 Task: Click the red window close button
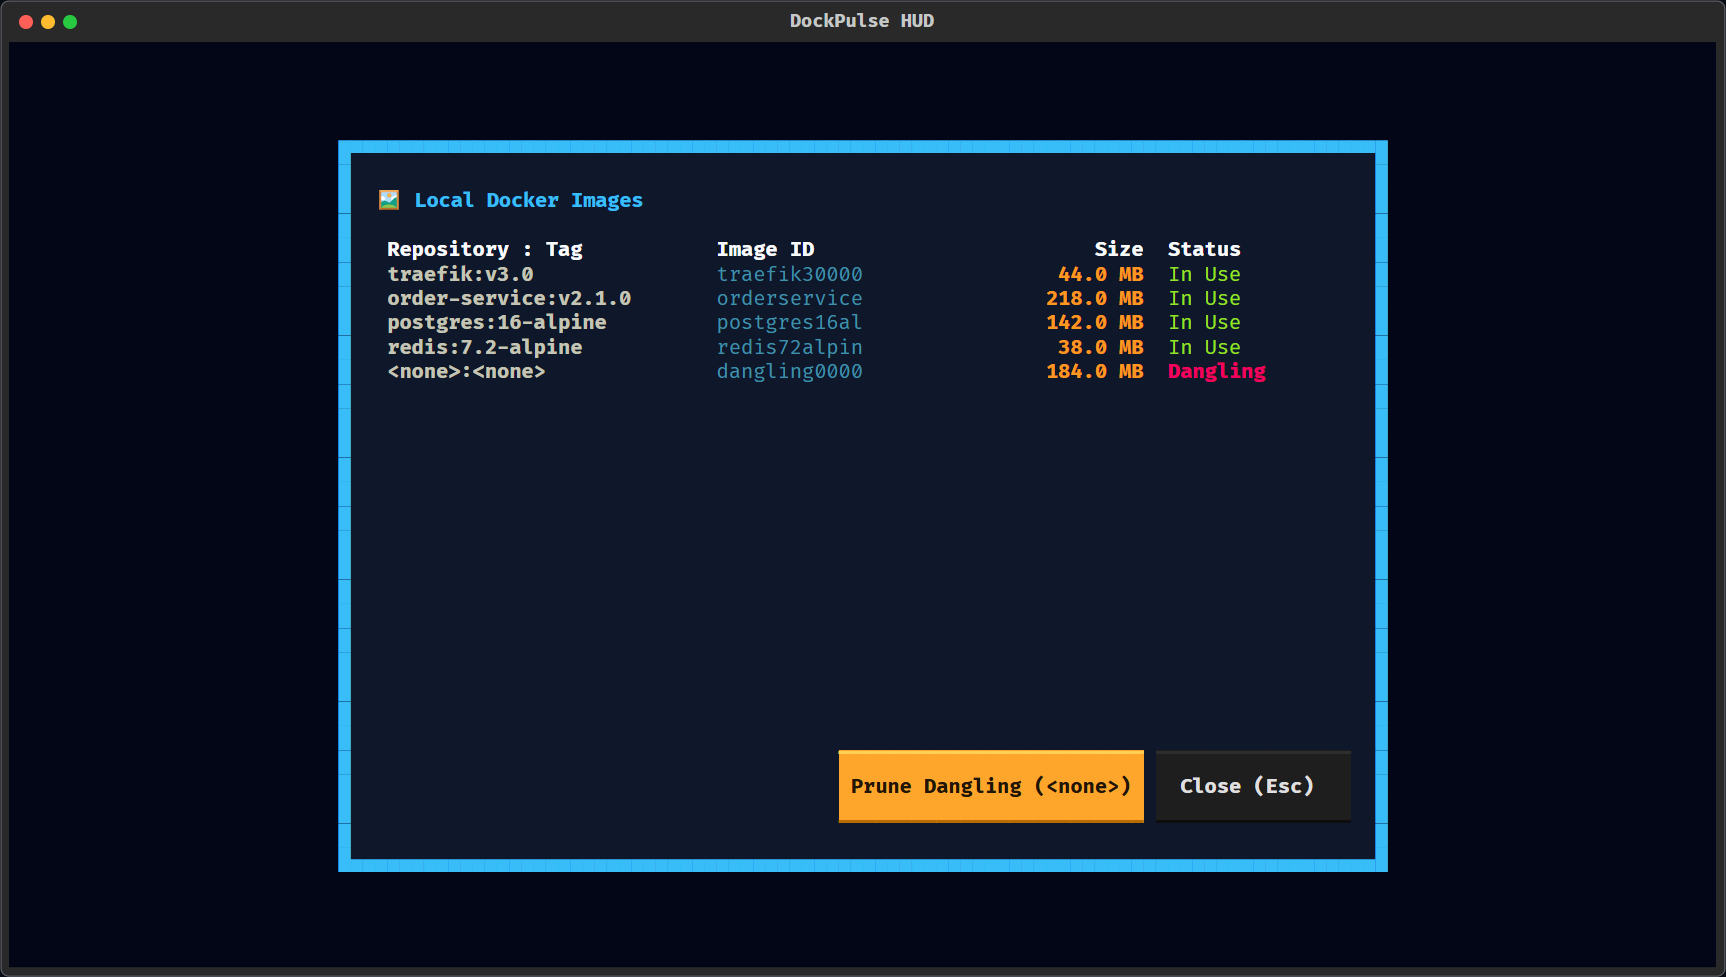click(x=26, y=22)
